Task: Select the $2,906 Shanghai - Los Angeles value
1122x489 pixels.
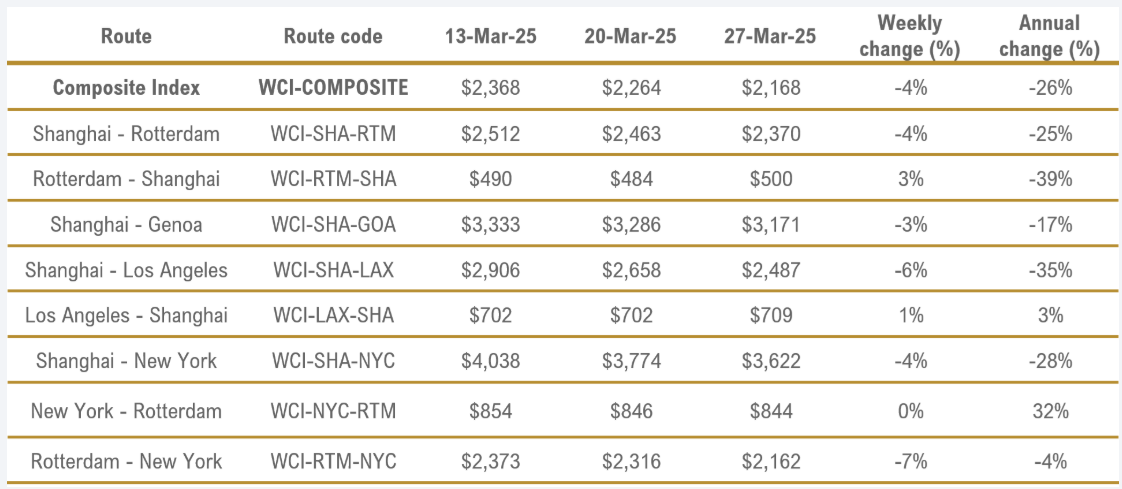Action: click(490, 271)
